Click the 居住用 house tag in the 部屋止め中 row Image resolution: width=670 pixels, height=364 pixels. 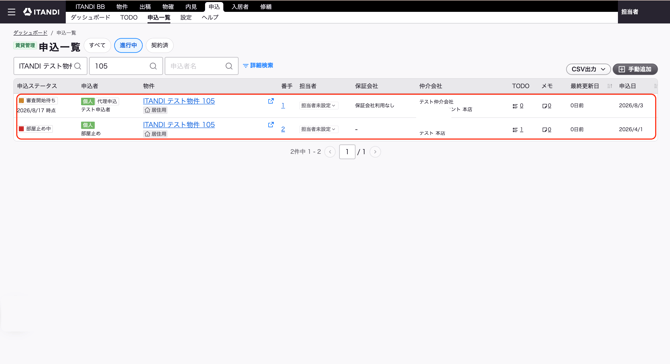coord(155,134)
